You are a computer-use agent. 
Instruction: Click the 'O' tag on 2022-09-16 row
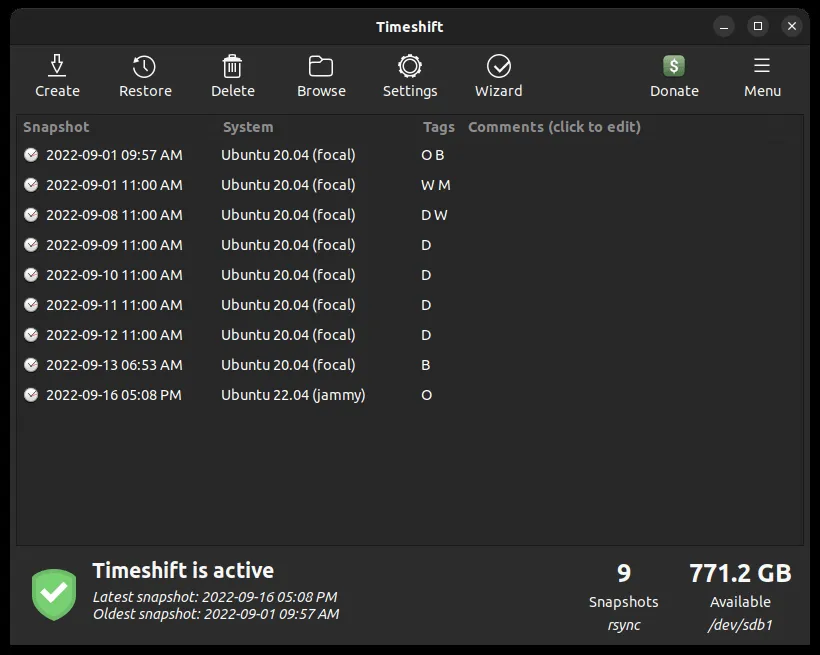(x=427, y=395)
